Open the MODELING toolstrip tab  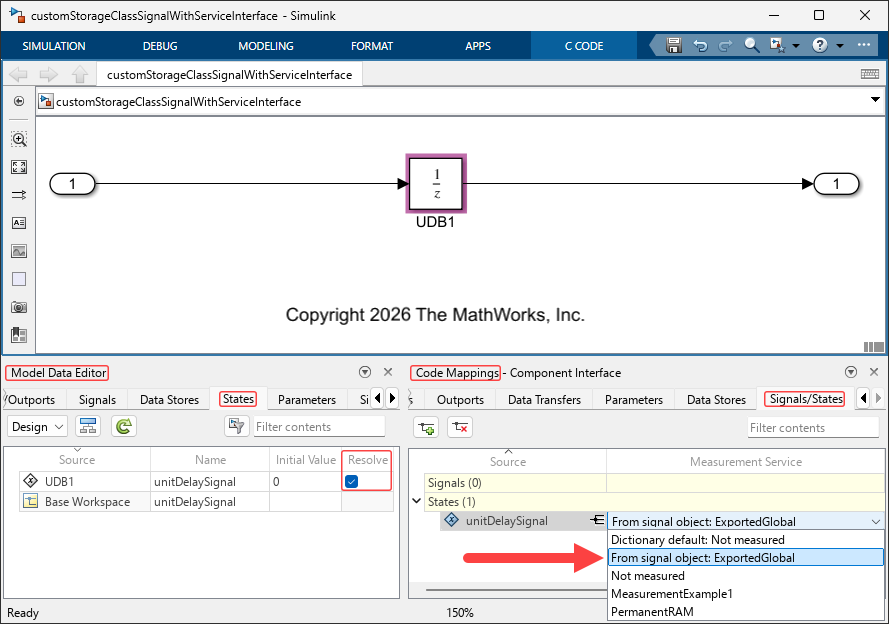click(x=266, y=46)
